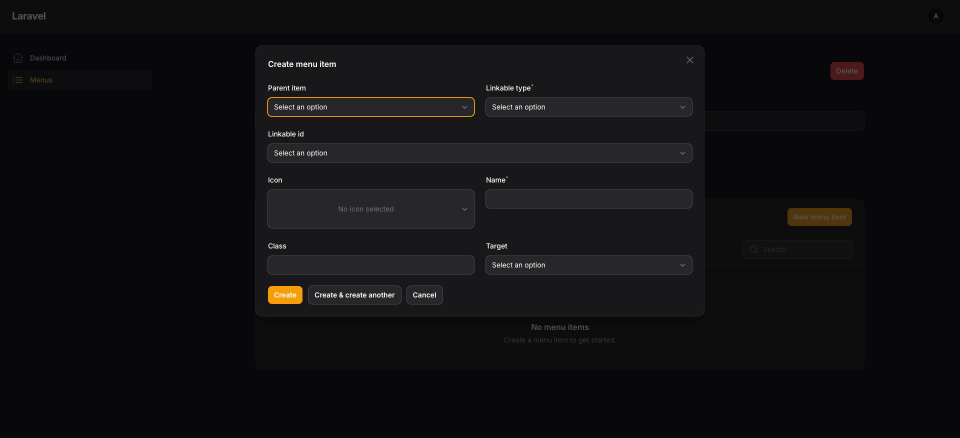Click the Name input field
Screen dimensions: 960x438
(588, 199)
